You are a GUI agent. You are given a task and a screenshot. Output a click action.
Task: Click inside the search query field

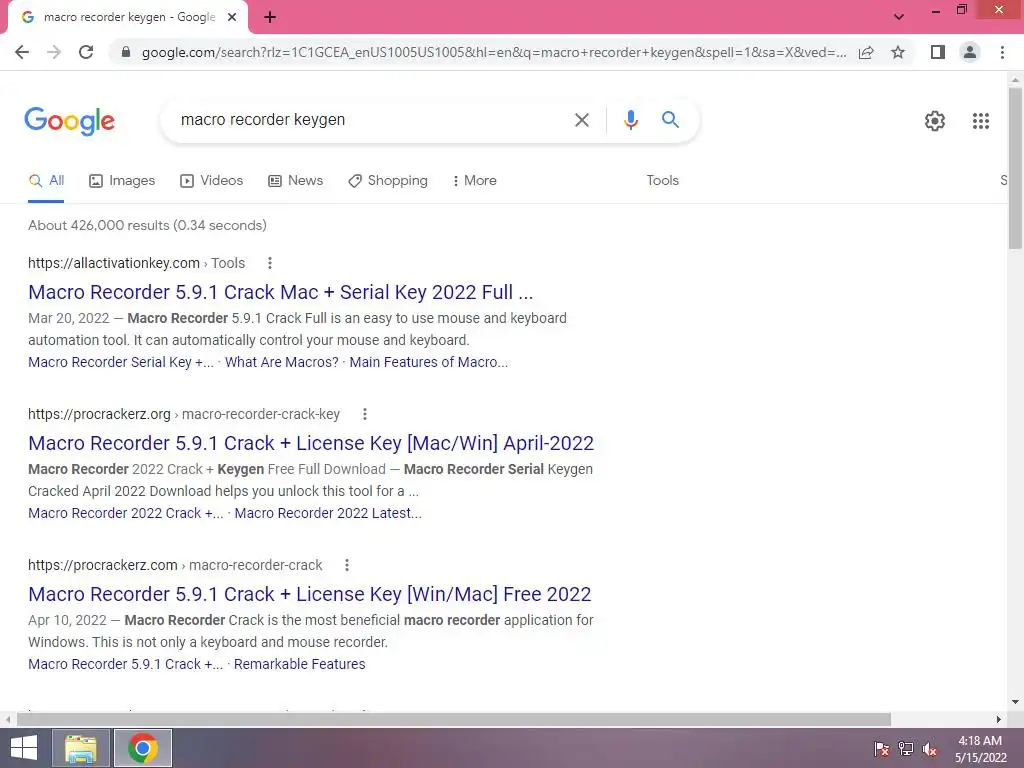(x=366, y=120)
